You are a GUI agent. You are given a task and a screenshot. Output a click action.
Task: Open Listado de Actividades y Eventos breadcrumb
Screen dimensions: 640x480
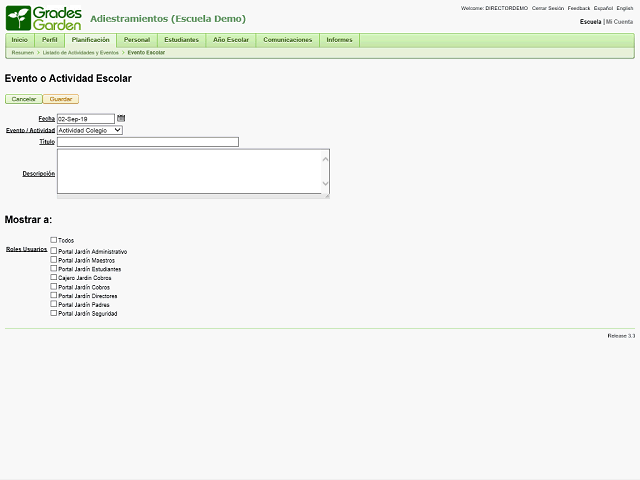click(x=80, y=52)
